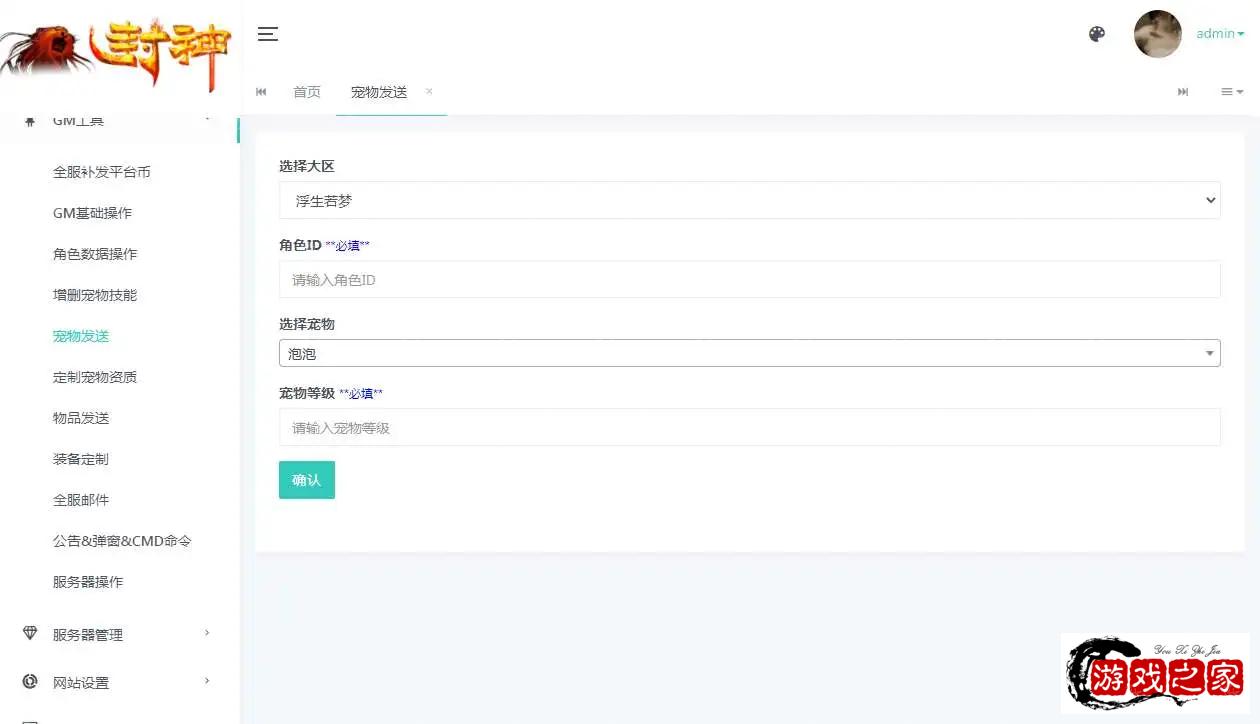Image resolution: width=1260 pixels, height=724 pixels.
Task: Open the tab options list menu
Action: point(1231,92)
